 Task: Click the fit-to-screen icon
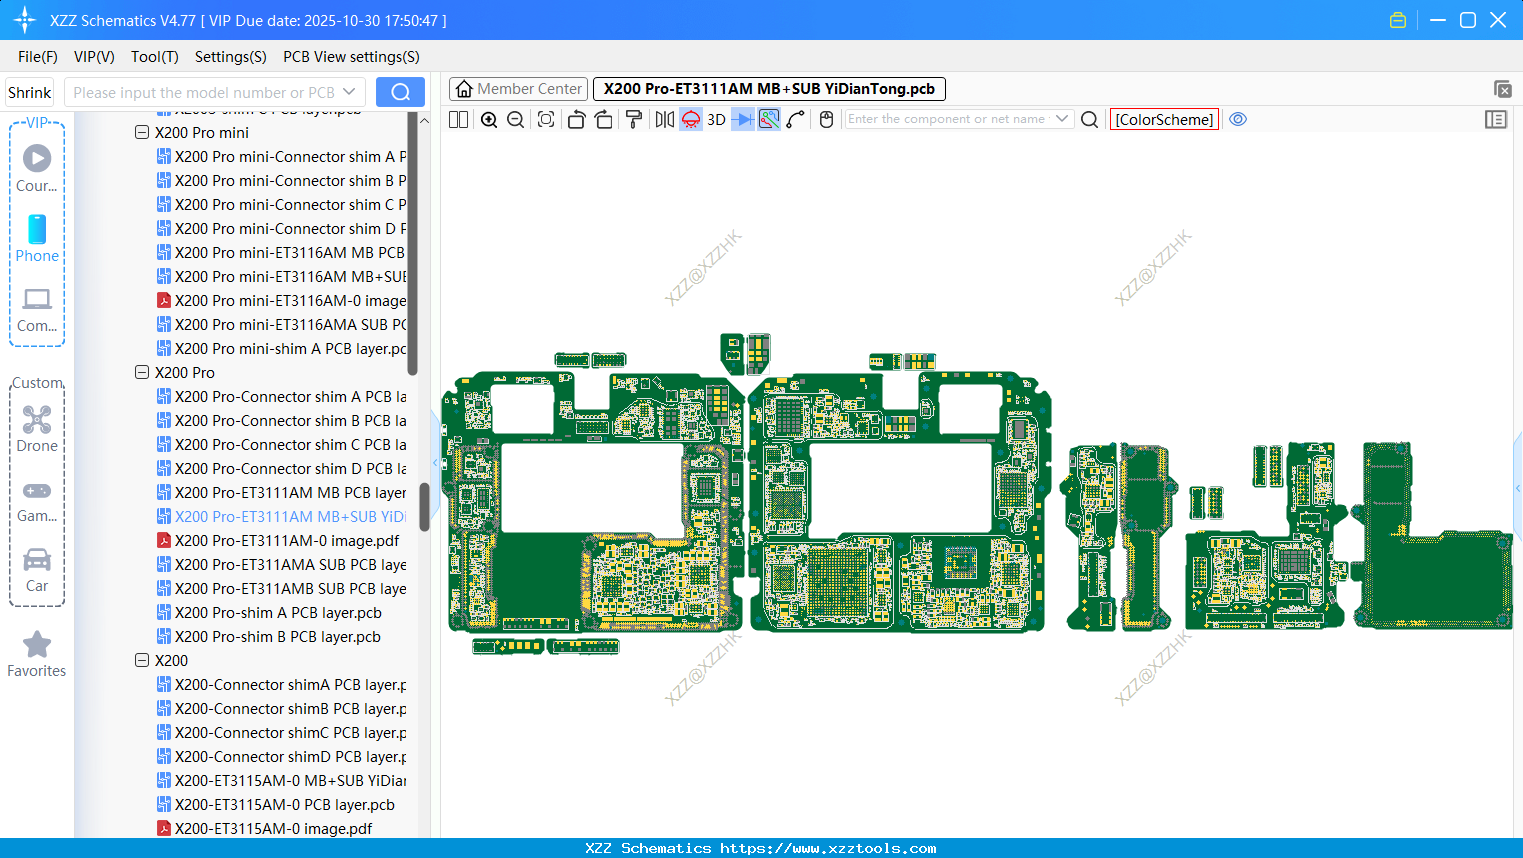coord(546,120)
